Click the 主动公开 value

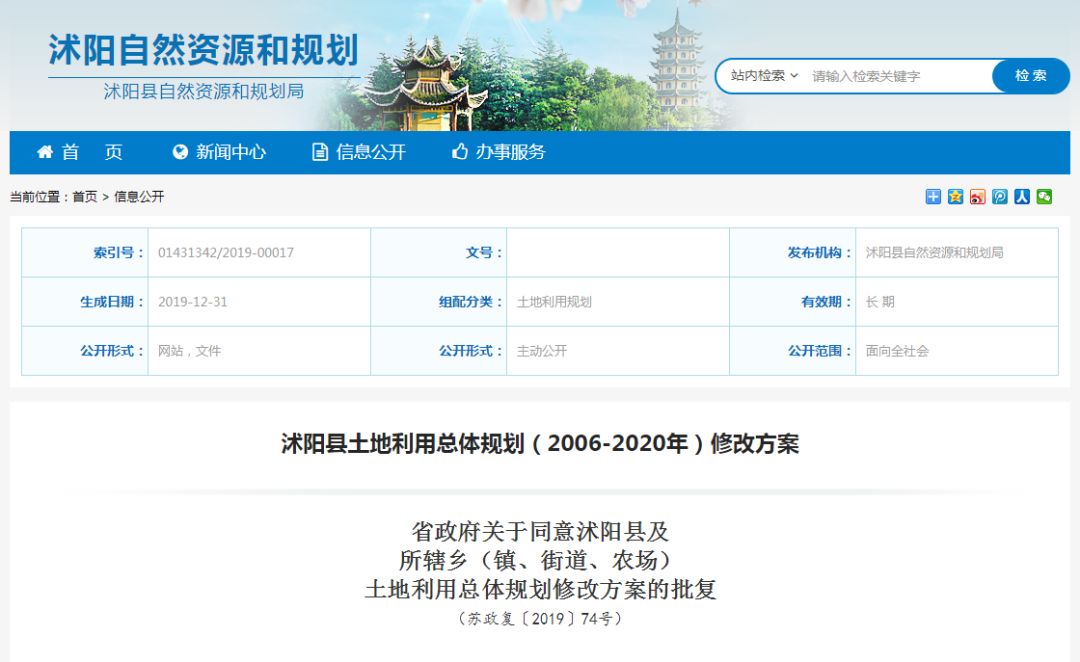pyautogui.click(x=542, y=351)
